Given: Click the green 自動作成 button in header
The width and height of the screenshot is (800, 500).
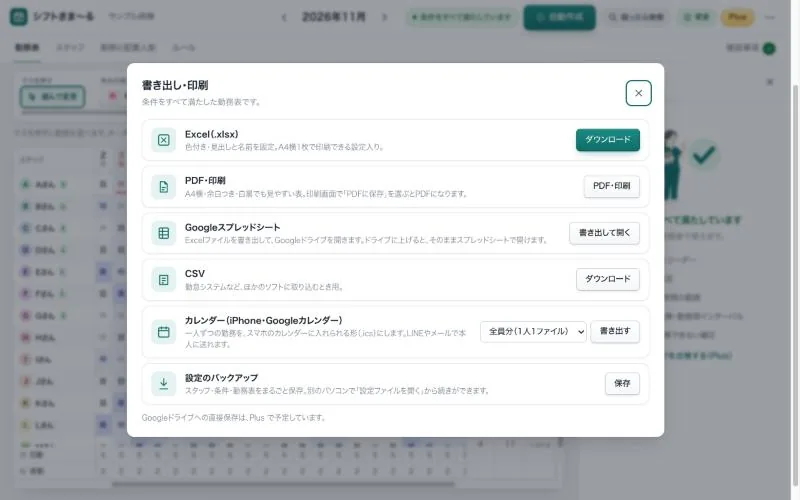Looking at the screenshot, I should (x=559, y=17).
